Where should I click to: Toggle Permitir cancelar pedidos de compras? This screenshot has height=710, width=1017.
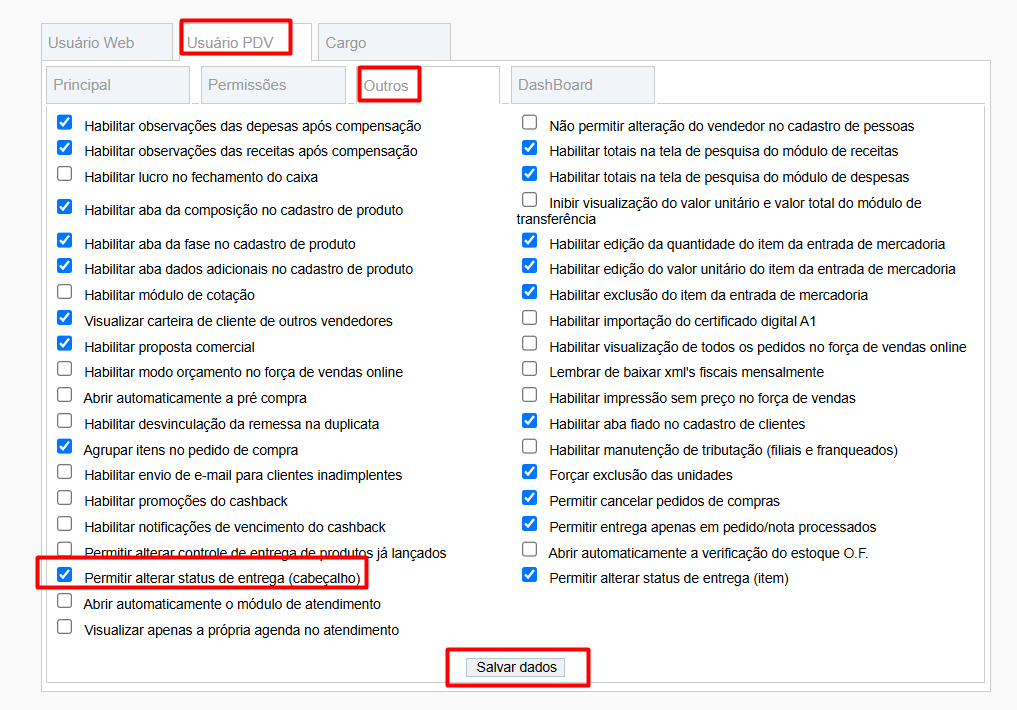click(x=529, y=497)
